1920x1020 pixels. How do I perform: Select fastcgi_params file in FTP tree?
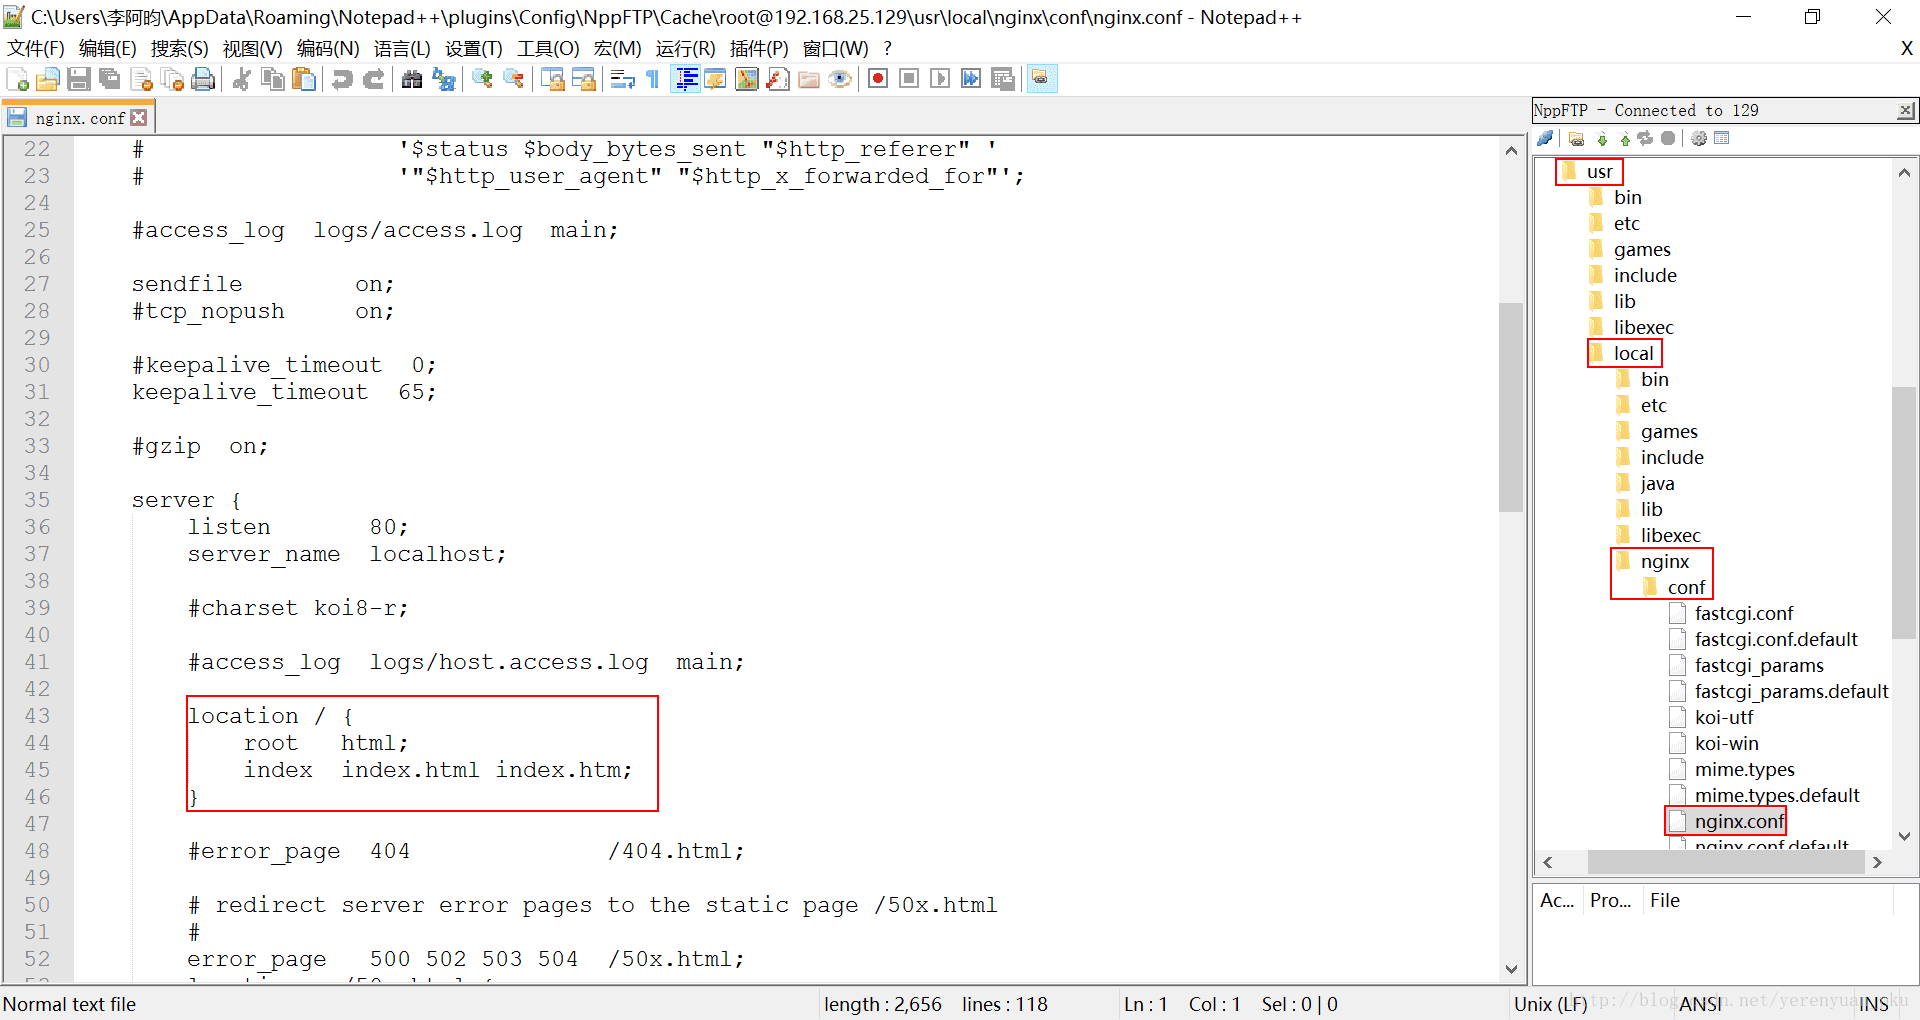point(1759,666)
